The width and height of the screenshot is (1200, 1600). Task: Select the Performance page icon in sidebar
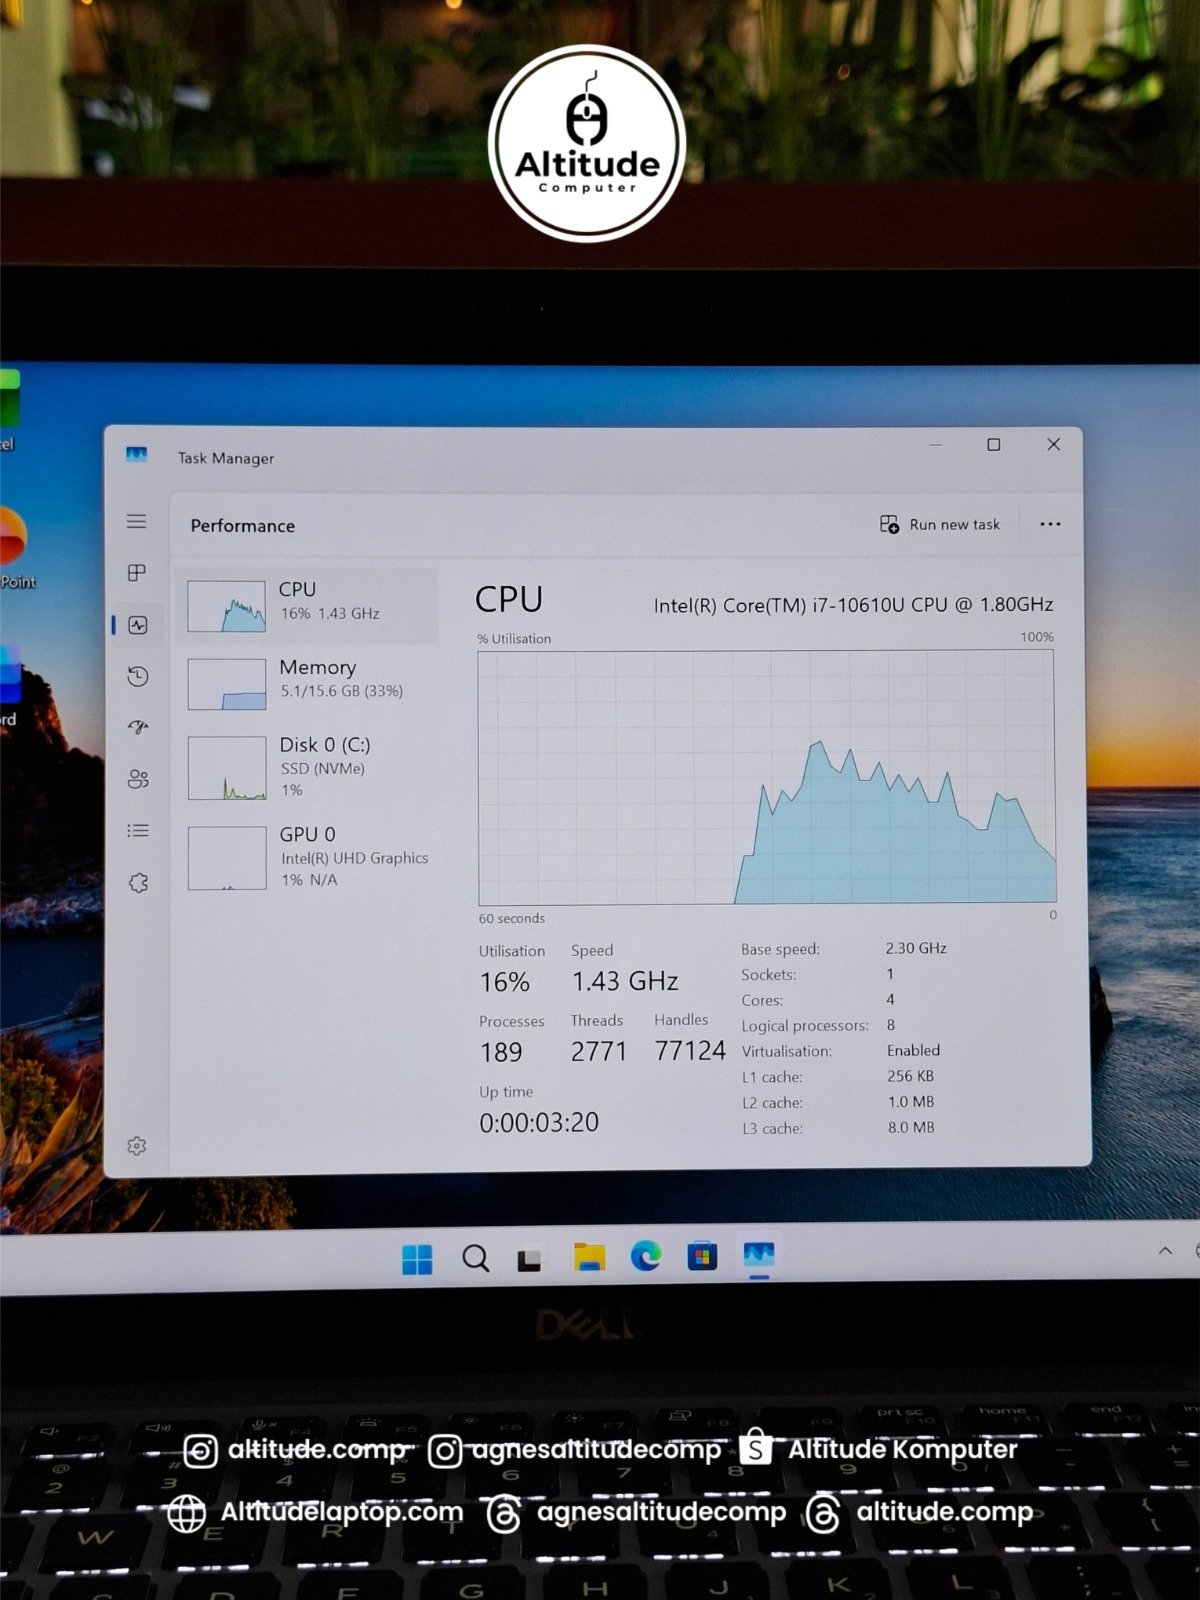[x=138, y=625]
